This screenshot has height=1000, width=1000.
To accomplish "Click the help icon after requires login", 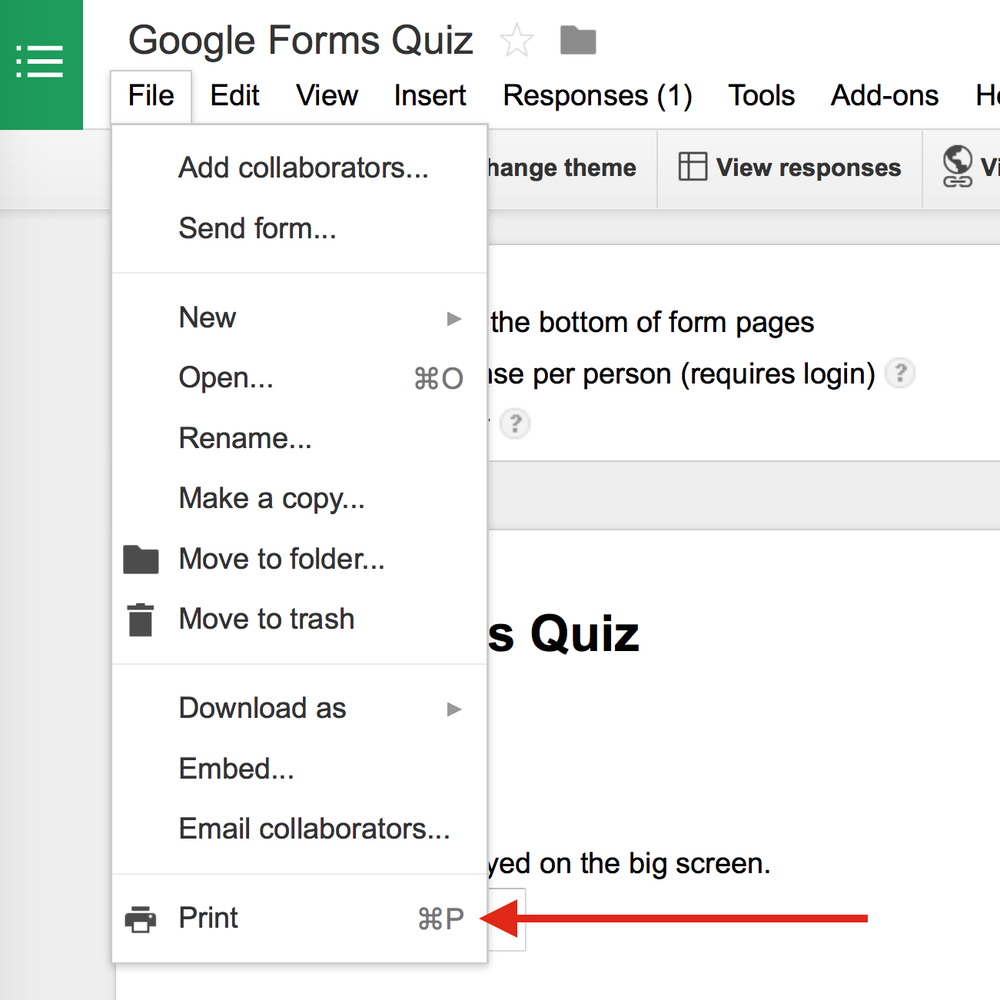I will pos(900,372).
